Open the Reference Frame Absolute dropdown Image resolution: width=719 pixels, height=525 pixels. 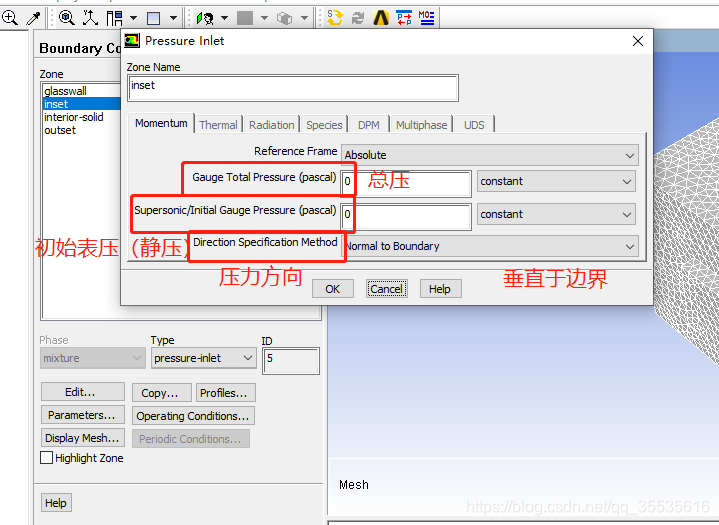click(490, 155)
